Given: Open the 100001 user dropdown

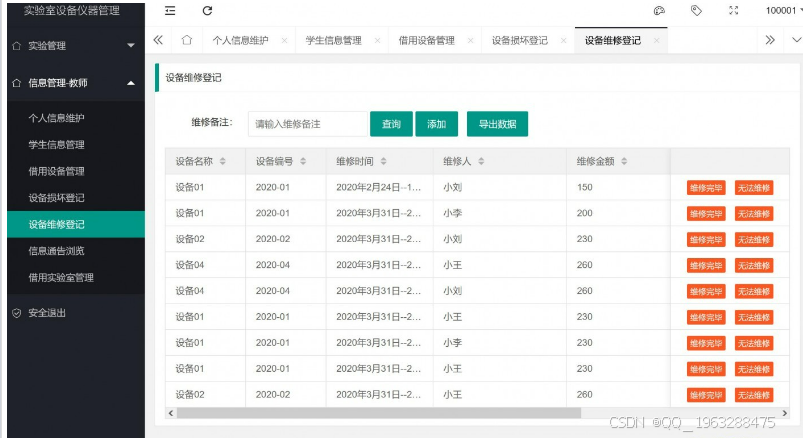Looking at the screenshot, I should tap(784, 11).
